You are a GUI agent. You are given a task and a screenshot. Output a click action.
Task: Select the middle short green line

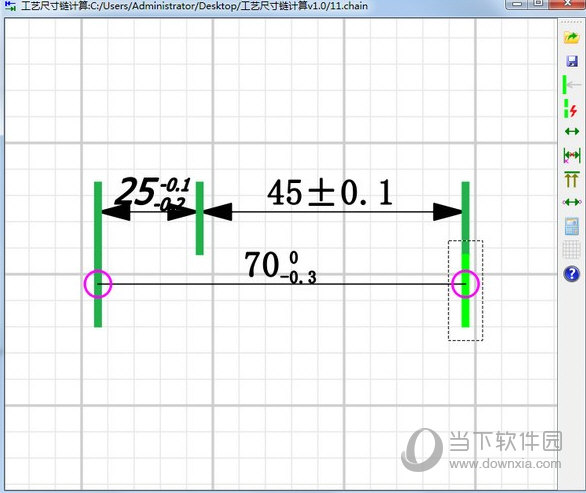click(200, 218)
